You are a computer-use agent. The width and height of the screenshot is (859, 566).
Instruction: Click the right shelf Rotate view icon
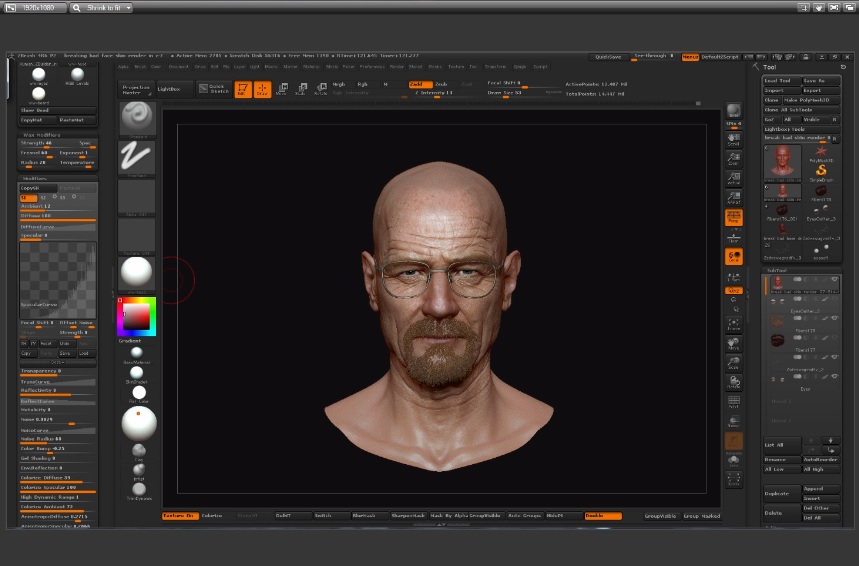pyautogui.click(x=734, y=382)
